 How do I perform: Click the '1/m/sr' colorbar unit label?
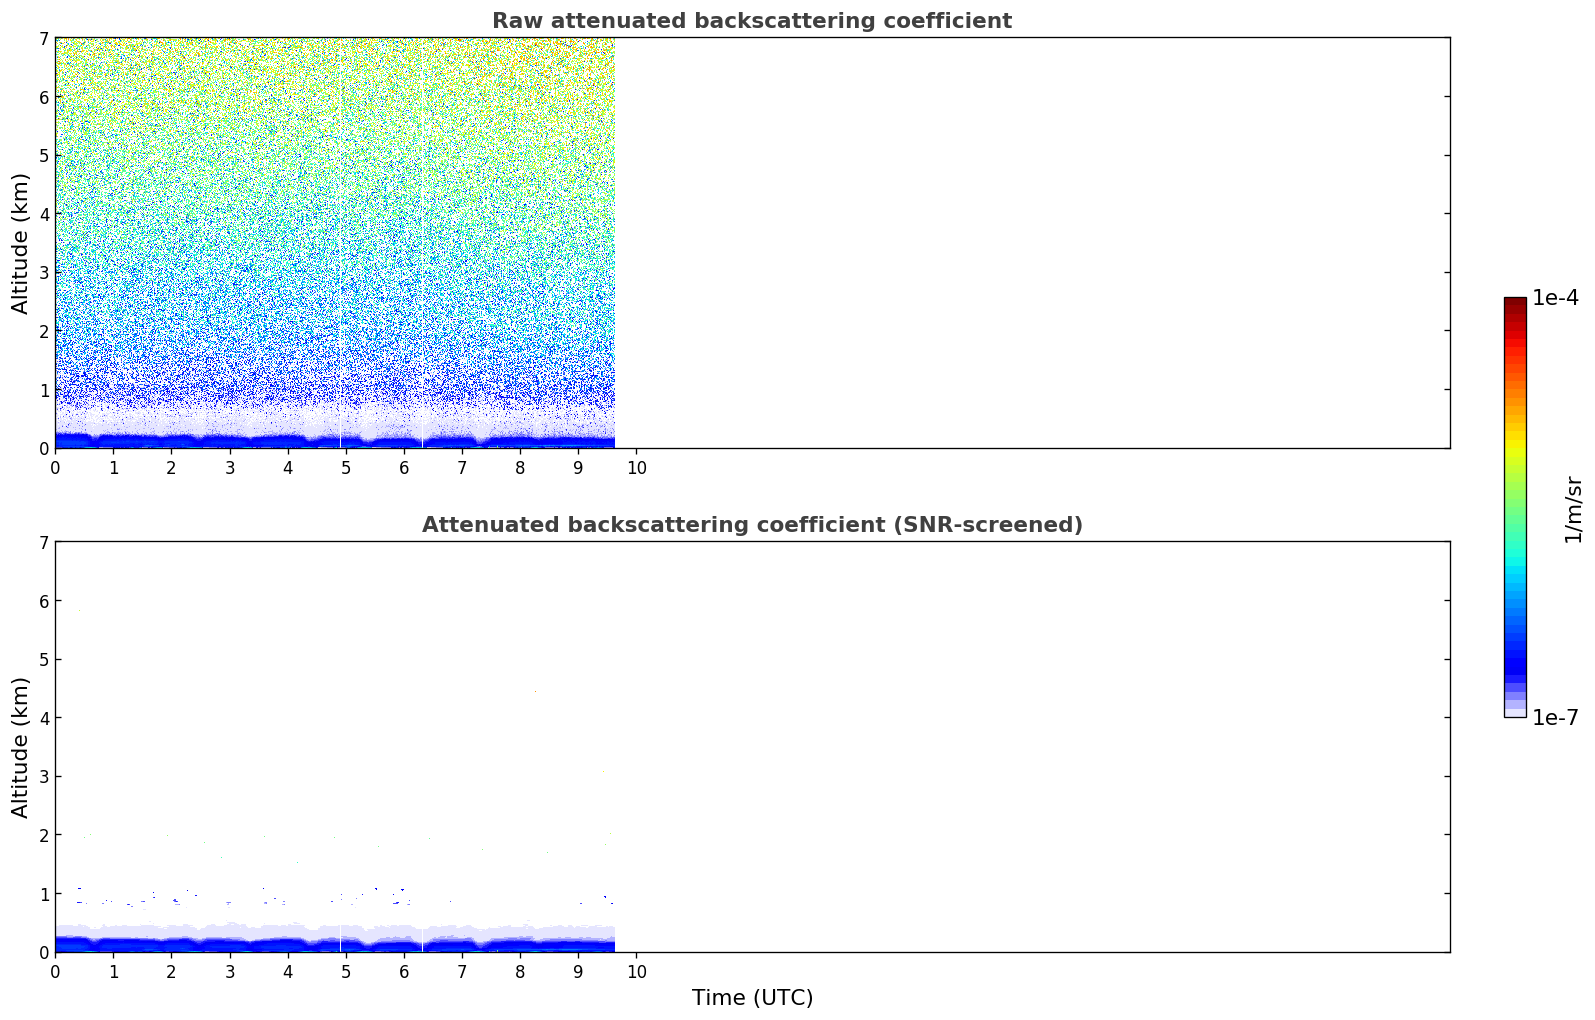(x=1573, y=508)
